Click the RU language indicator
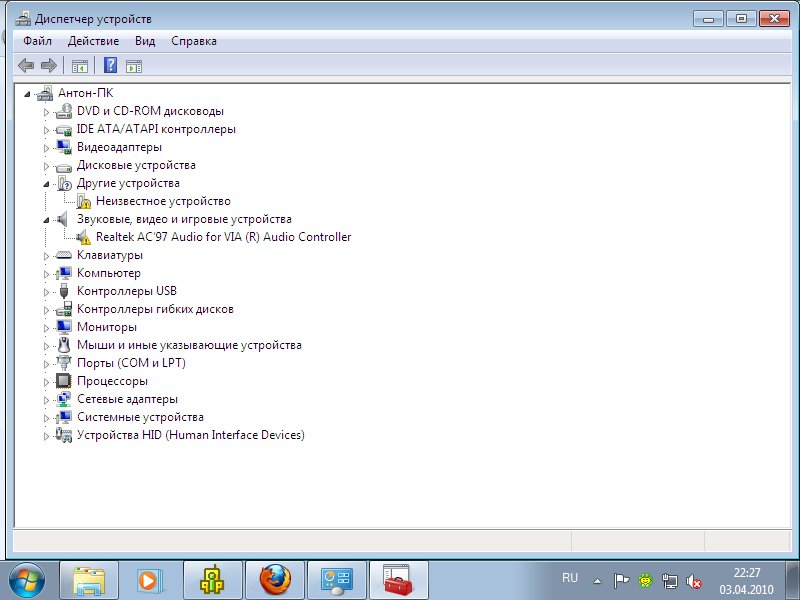 tap(570, 578)
